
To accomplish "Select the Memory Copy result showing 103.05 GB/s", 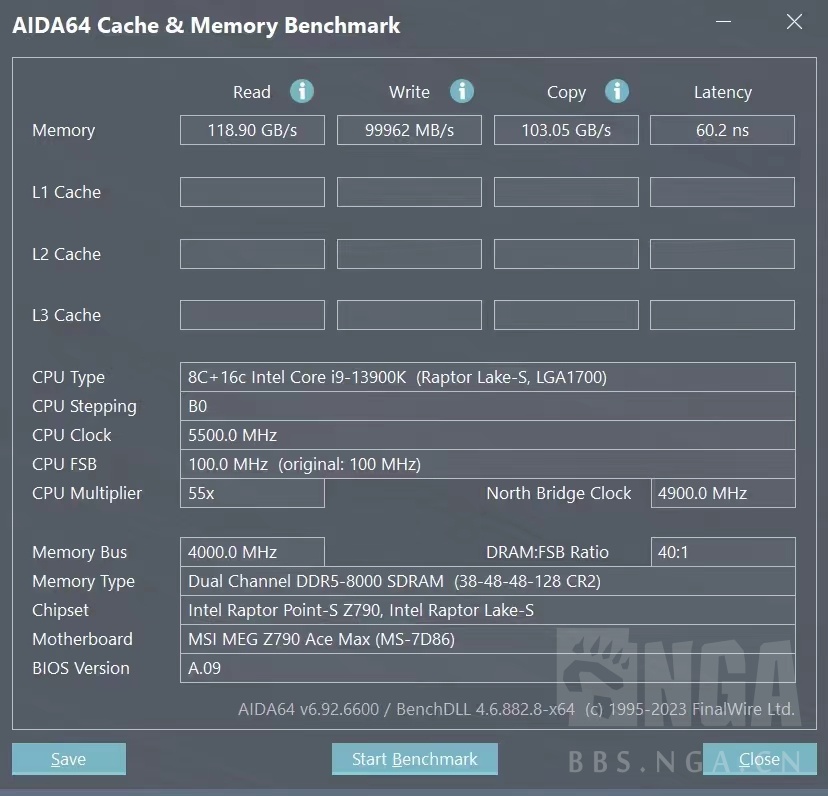I will click(x=566, y=129).
